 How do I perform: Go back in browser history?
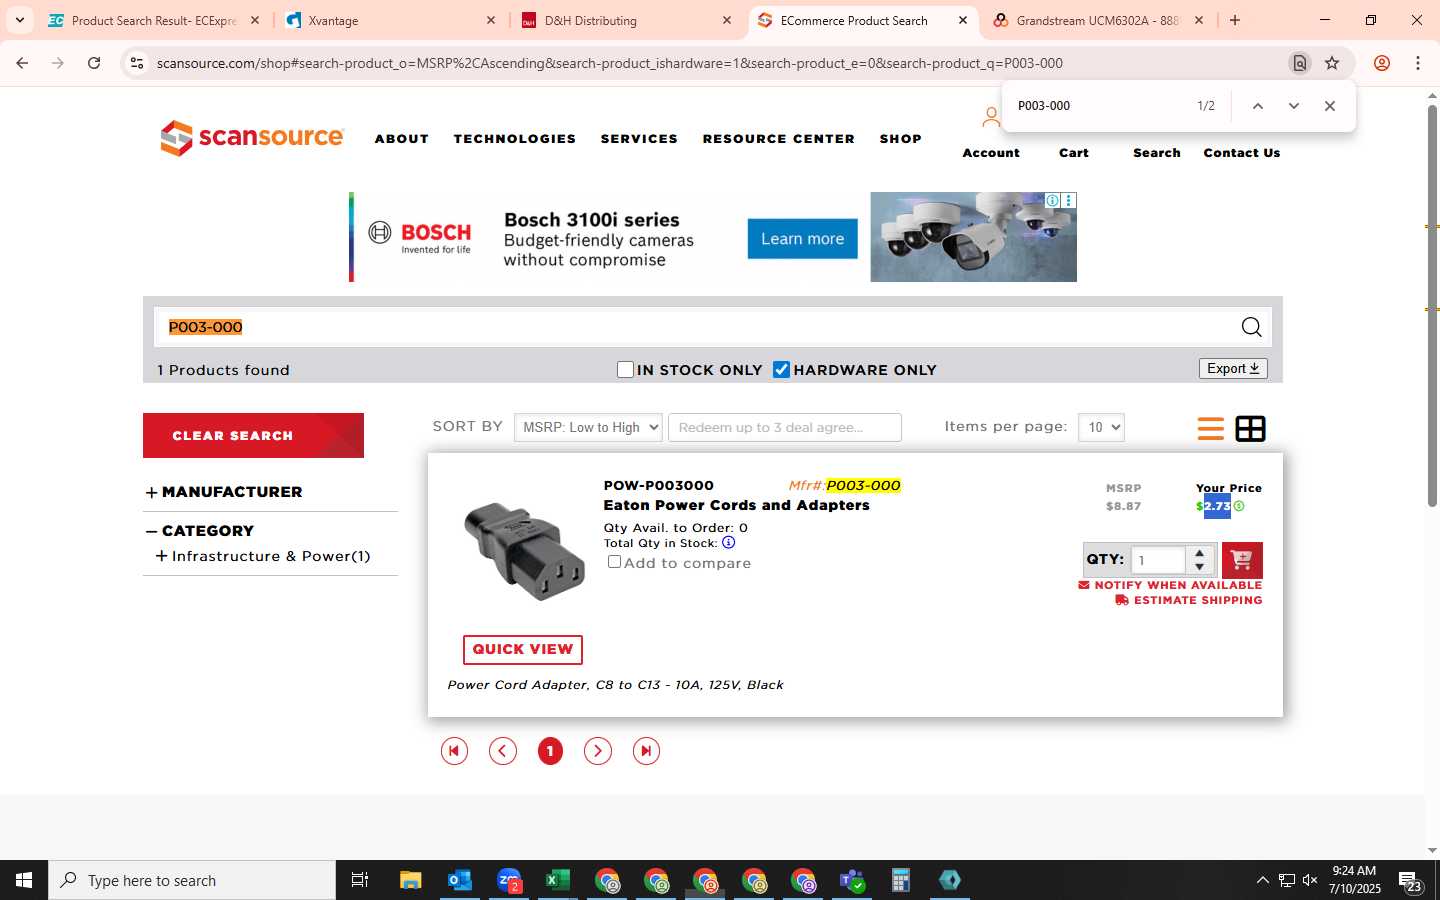point(22,63)
